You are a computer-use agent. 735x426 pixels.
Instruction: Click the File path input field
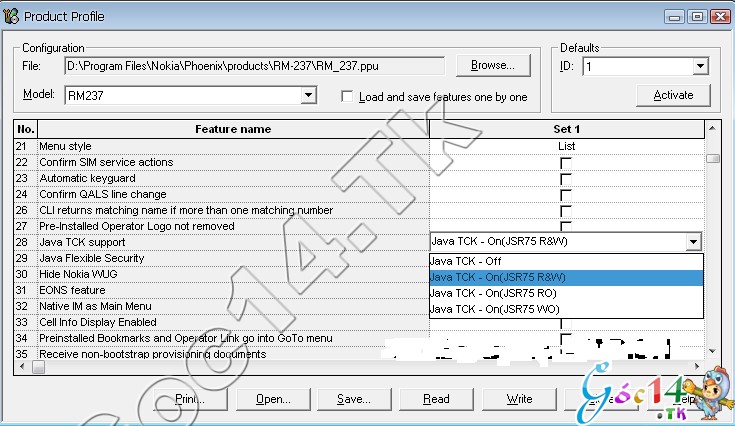pos(255,67)
